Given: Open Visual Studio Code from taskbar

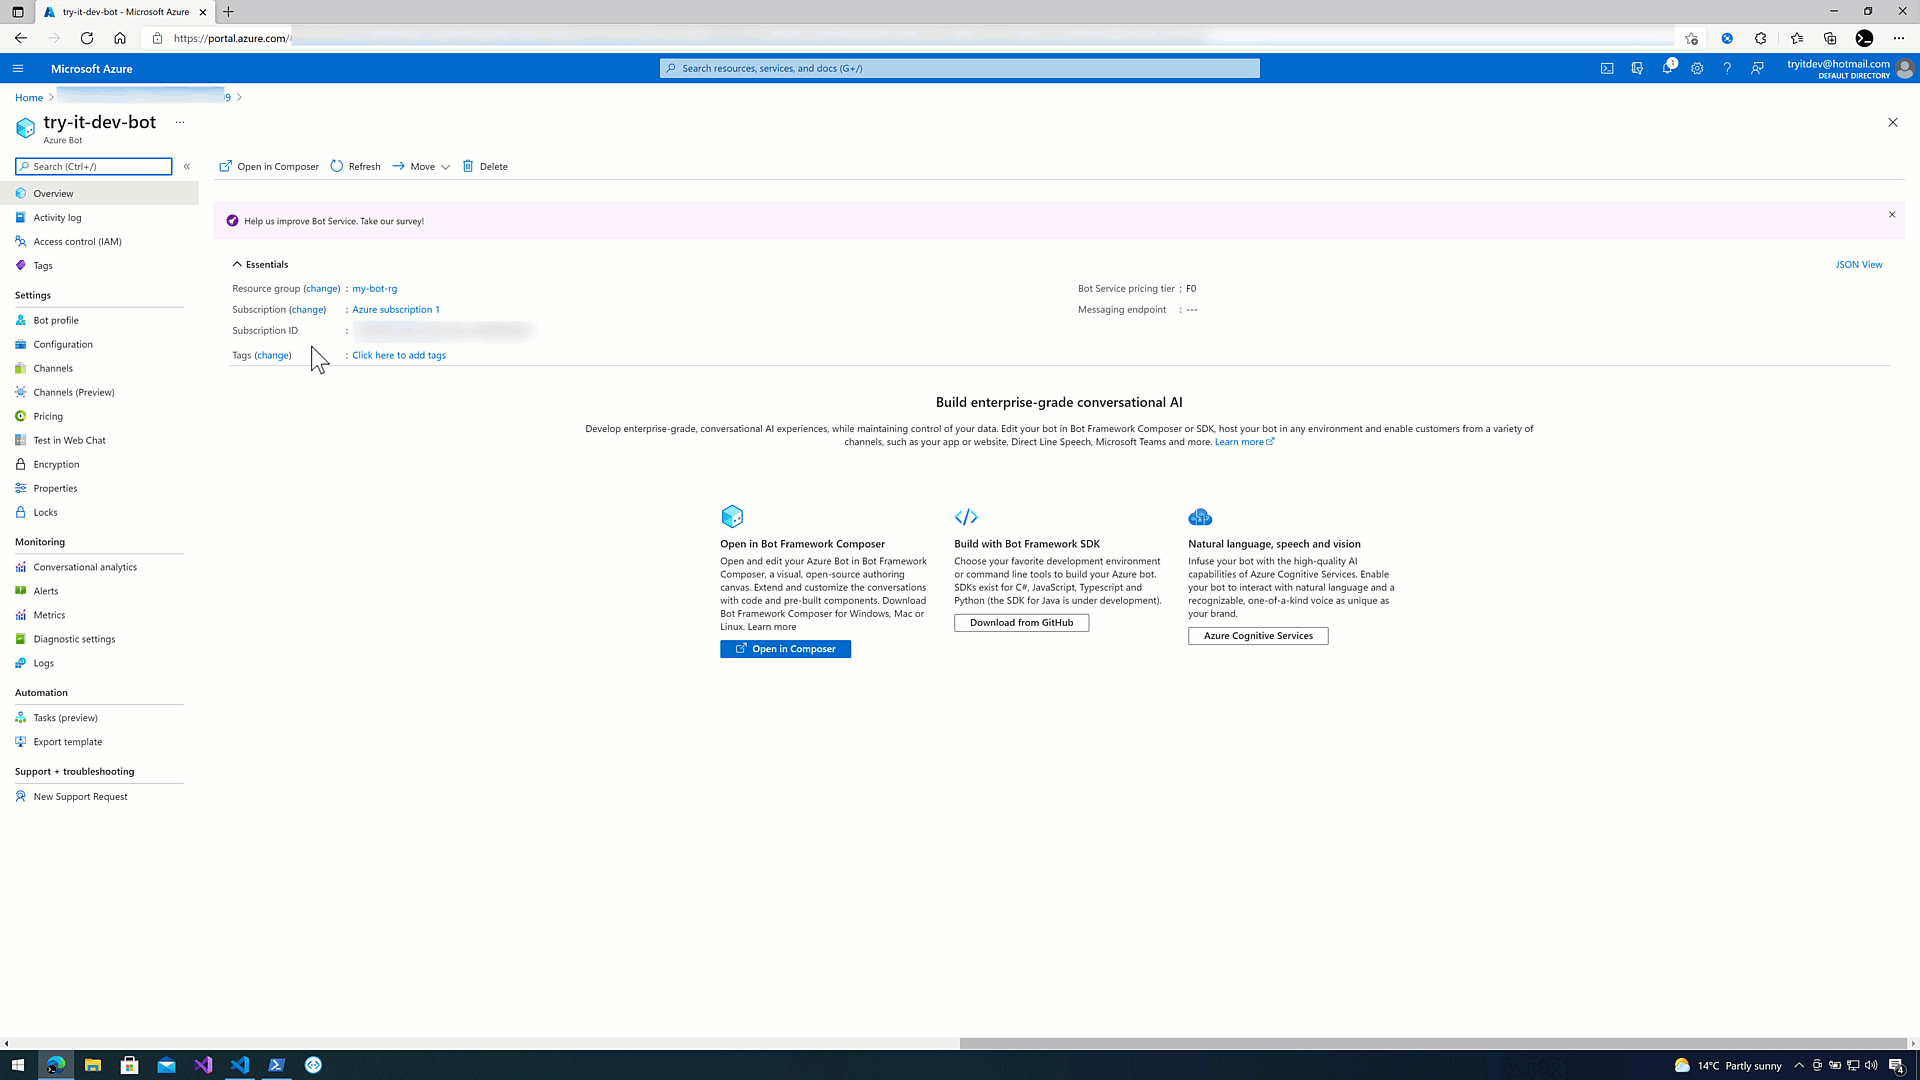Looking at the screenshot, I should pyautogui.click(x=240, y=1065).
